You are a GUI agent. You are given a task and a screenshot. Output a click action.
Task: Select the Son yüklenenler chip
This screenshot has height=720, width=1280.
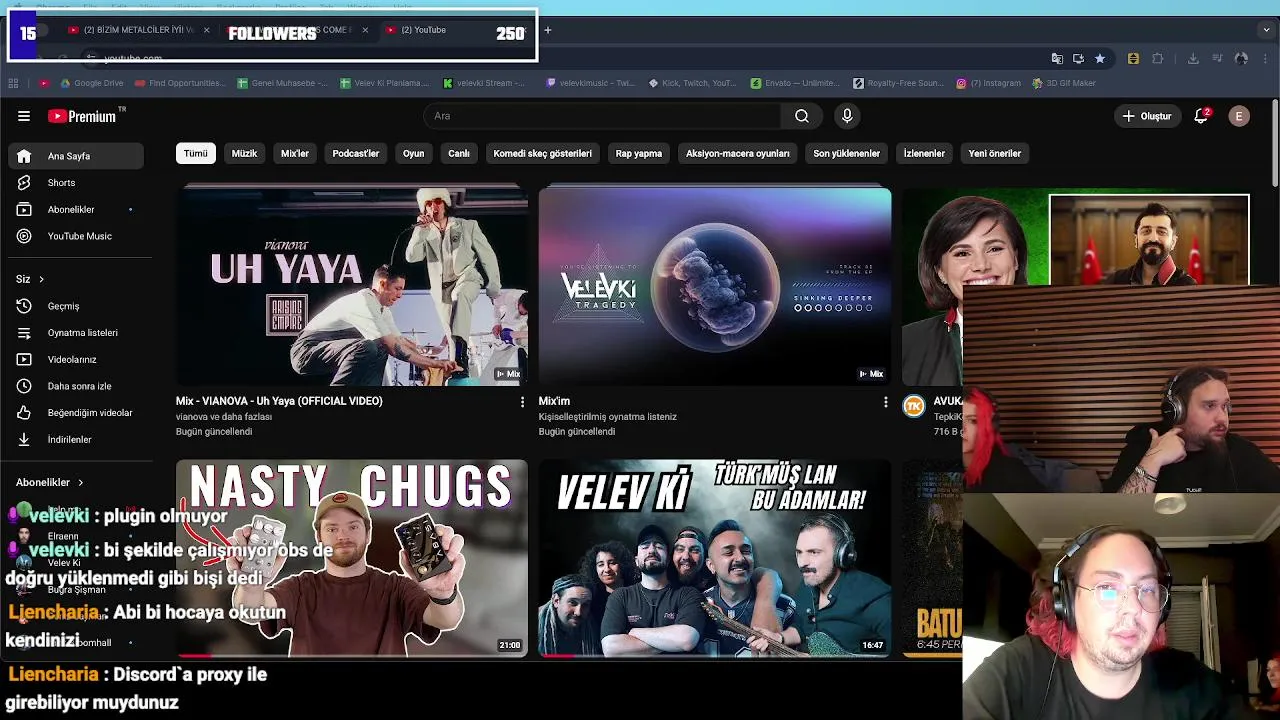click(847, 154)
